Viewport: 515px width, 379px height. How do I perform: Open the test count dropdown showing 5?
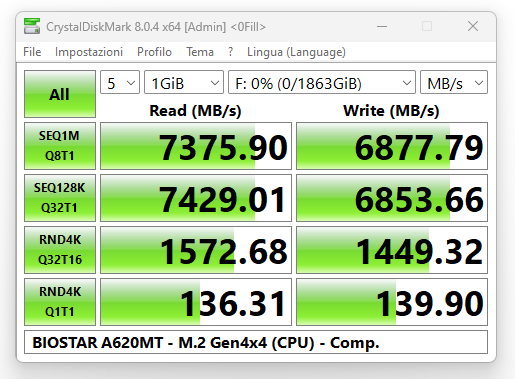(120, 82)
